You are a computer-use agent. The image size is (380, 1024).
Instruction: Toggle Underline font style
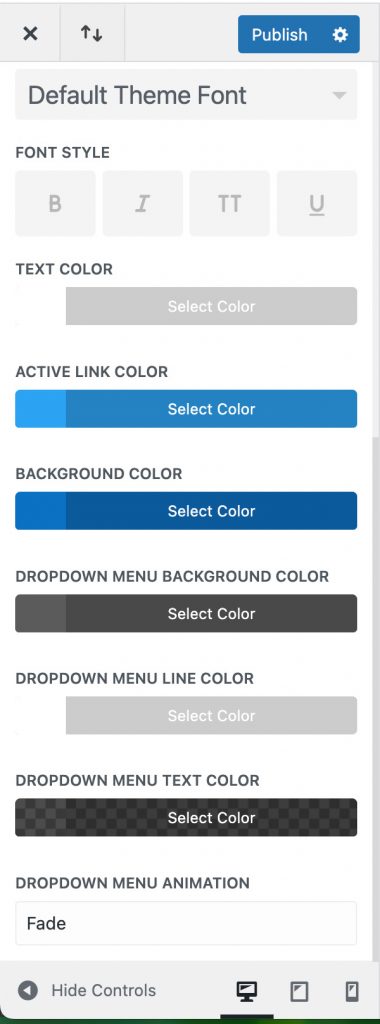pos(317,204)
